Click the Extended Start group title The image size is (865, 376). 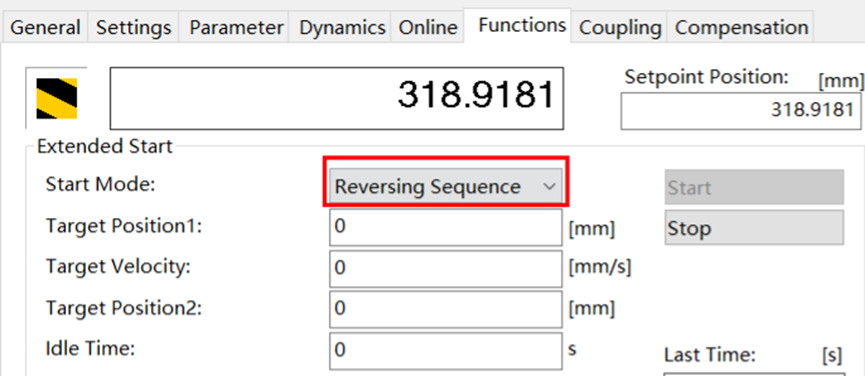[x=105, y=147]
